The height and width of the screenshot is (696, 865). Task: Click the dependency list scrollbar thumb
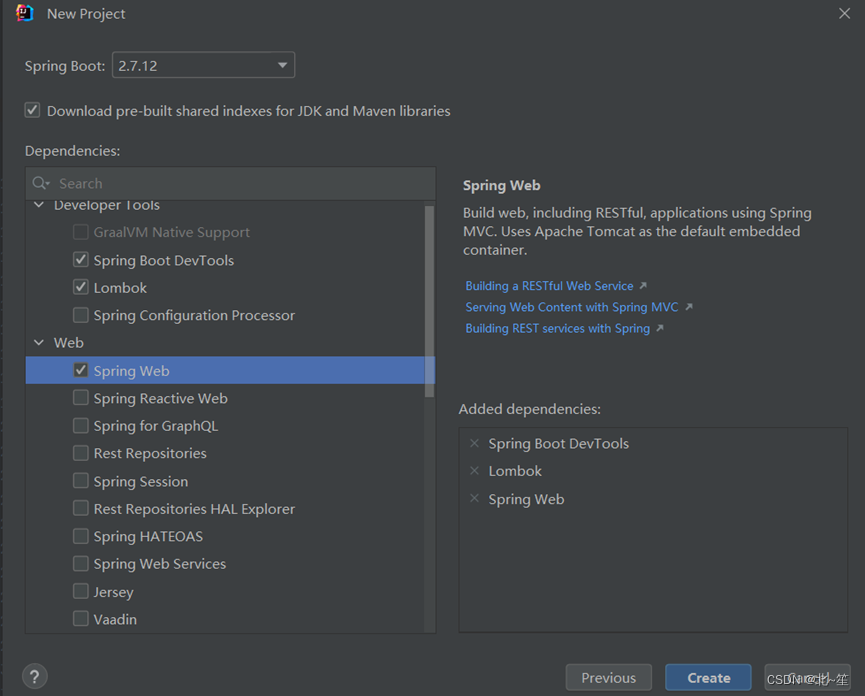click(429, 301)
